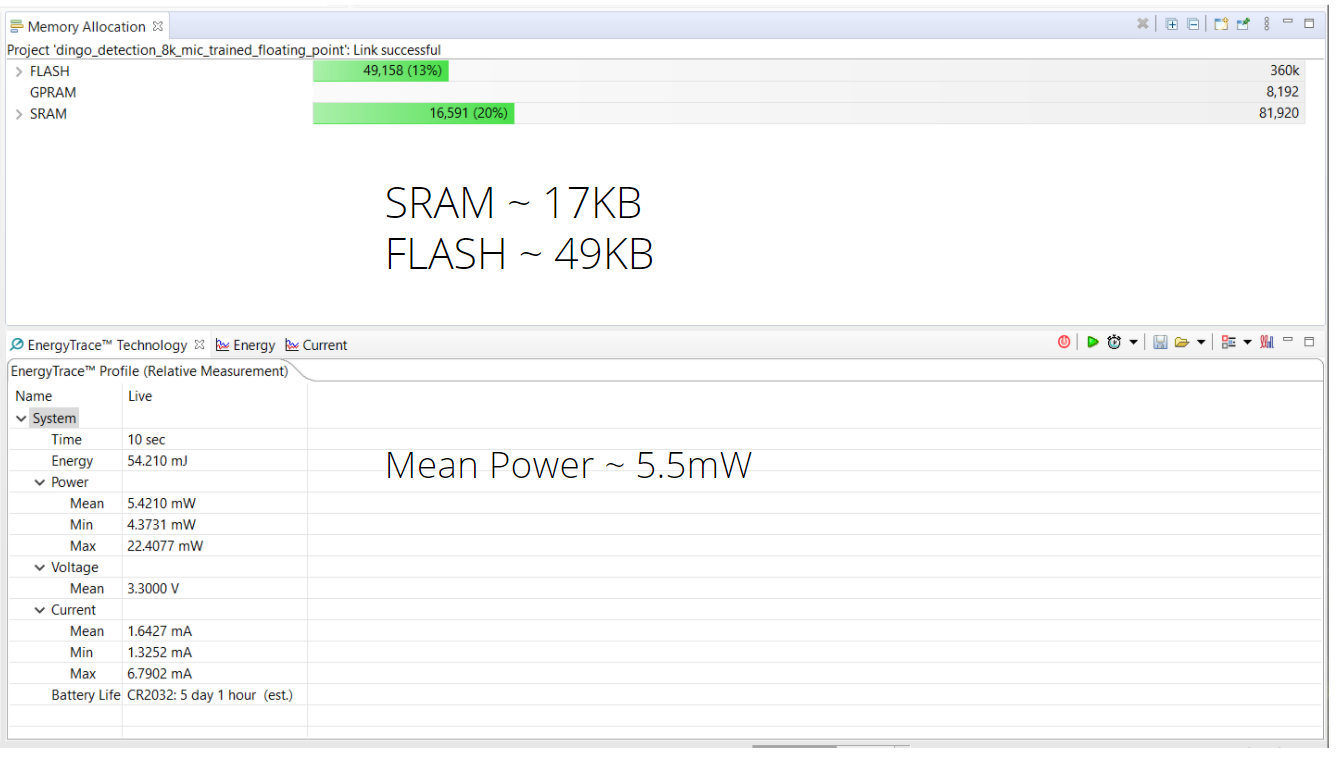Open dropdown arrow next to open-folder icon
The width and height of the screenshot is (1340, 764).
tap(1201, 342)
